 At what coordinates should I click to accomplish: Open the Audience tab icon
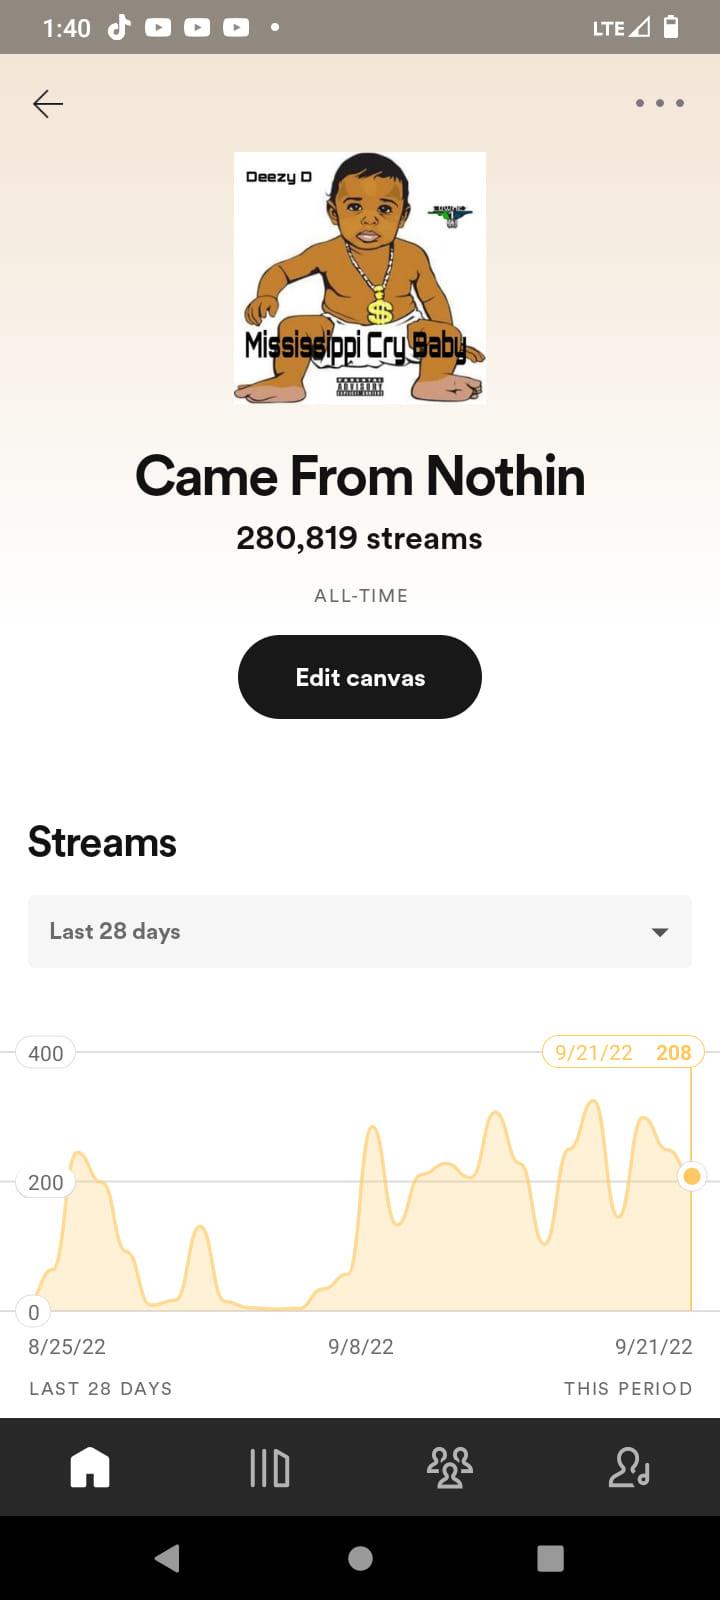(x=450, y=1468)
